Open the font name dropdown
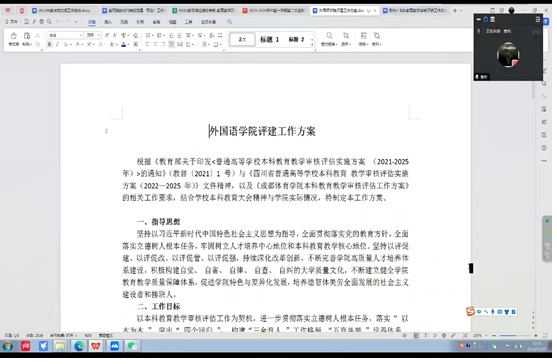The height and width of the screenshot is (364, 557). tap(65, 35)
